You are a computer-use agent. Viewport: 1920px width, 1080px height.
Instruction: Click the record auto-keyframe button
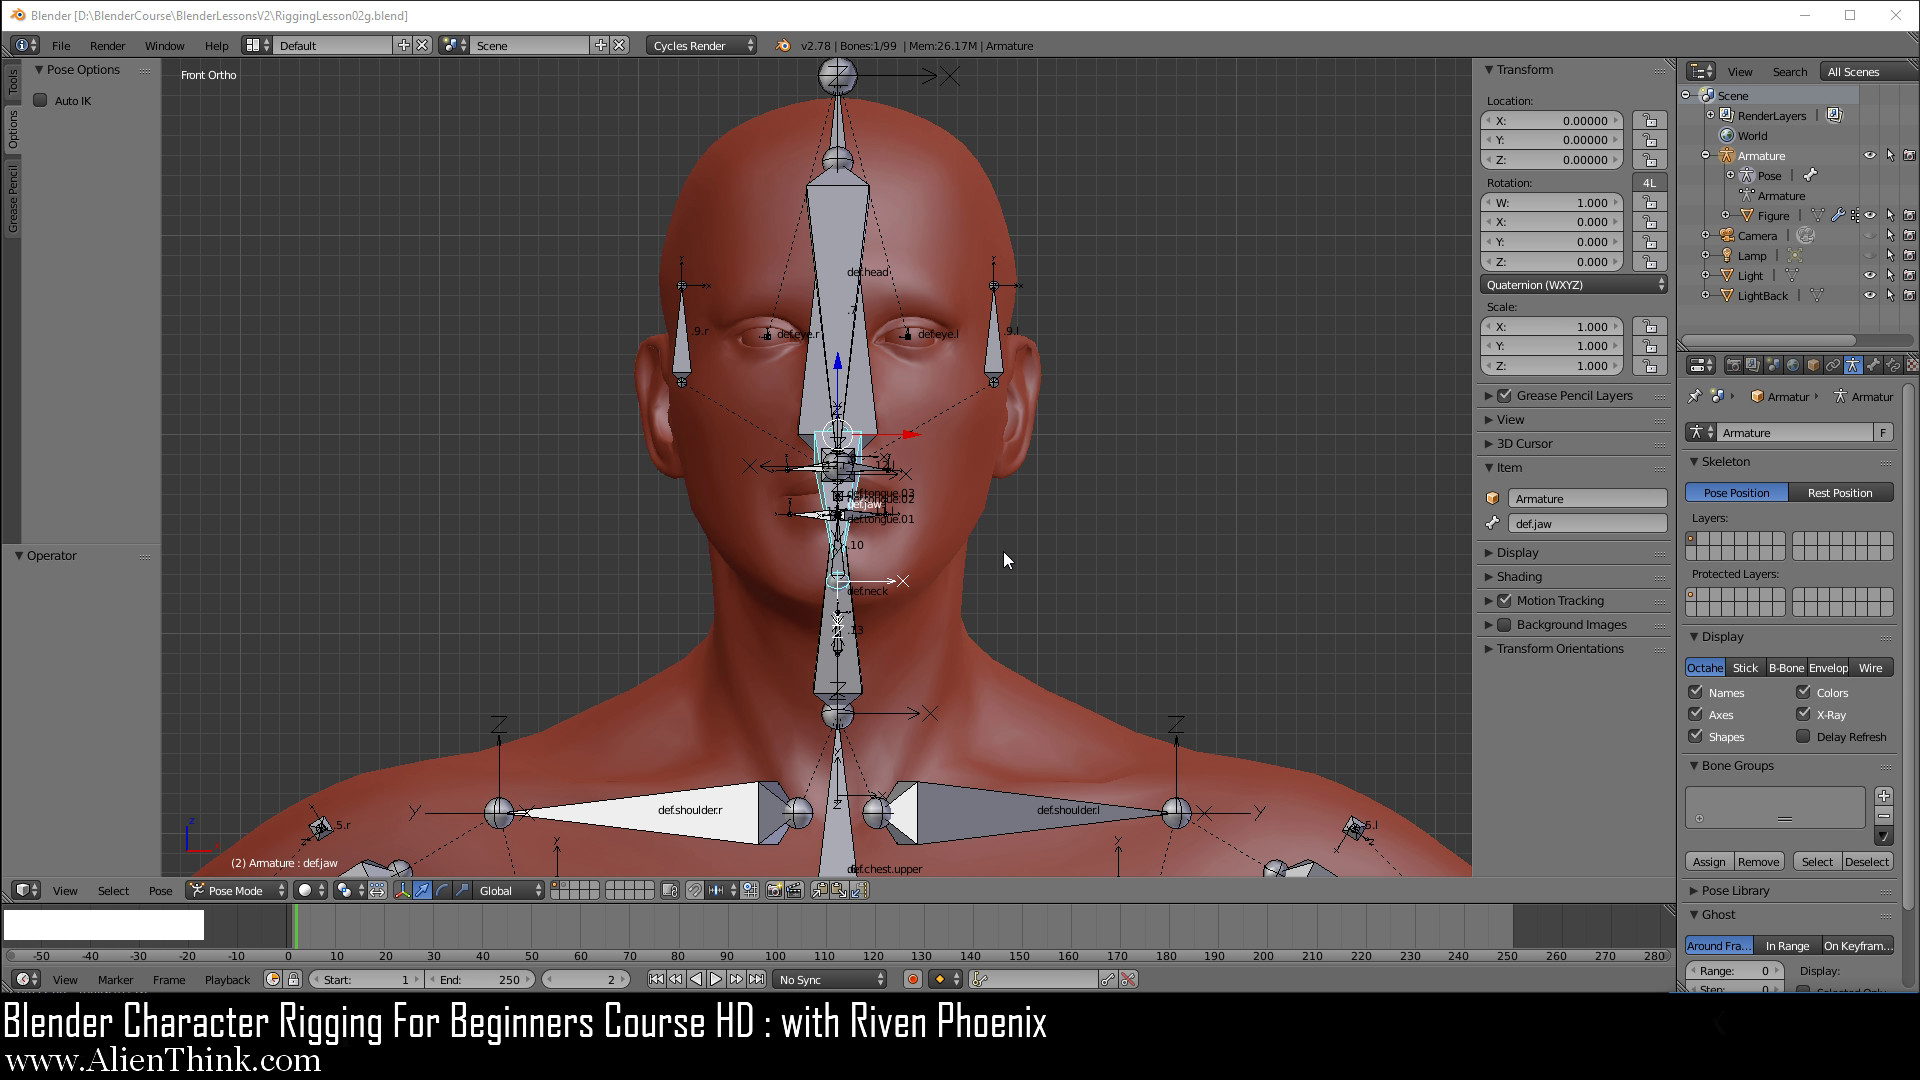tap(912, 980)
